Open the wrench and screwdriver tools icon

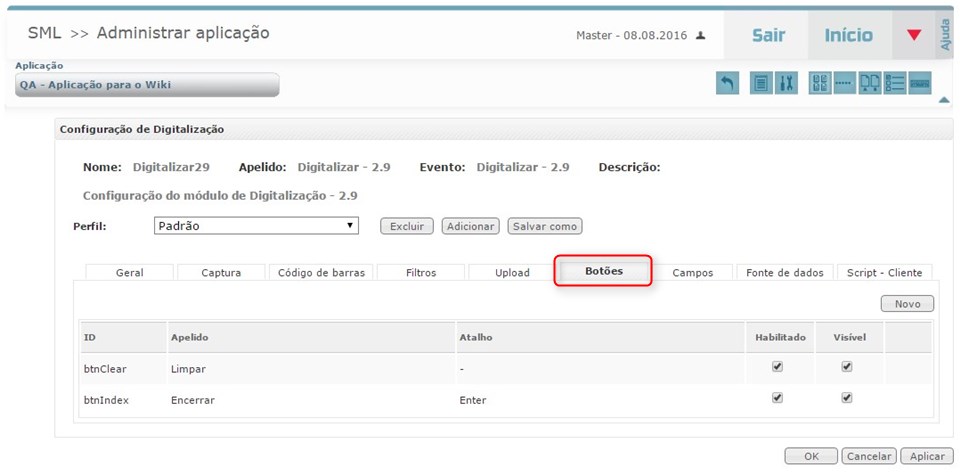pyautogui.click(x=786, y=84)
